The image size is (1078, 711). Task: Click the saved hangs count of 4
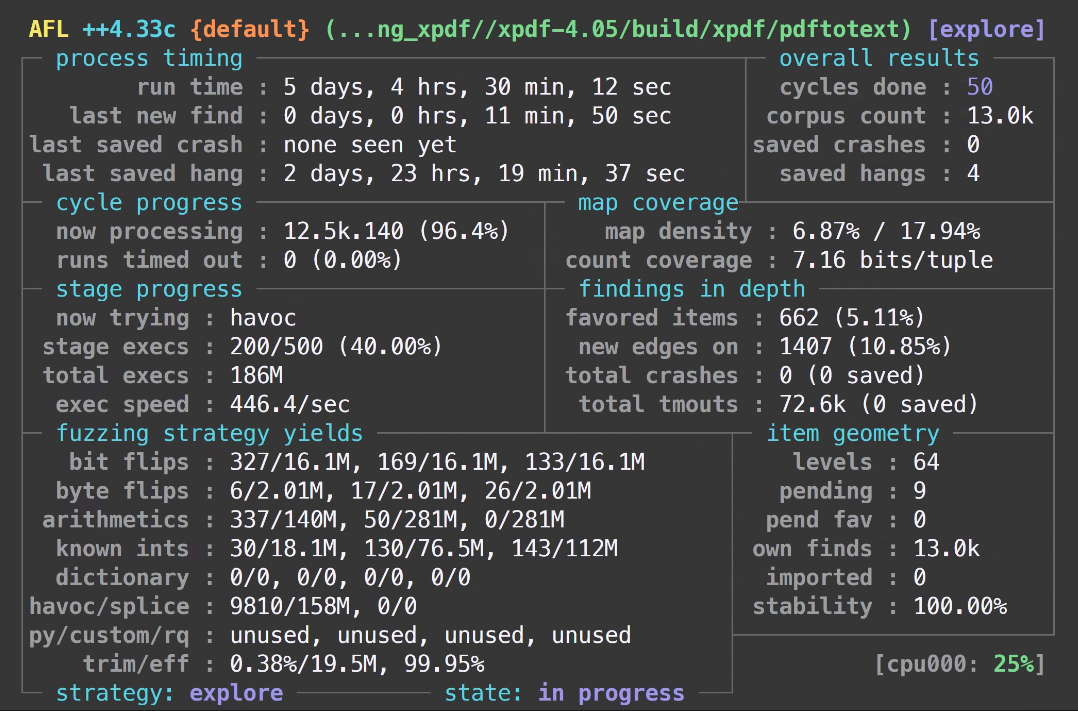click(975, 173)
